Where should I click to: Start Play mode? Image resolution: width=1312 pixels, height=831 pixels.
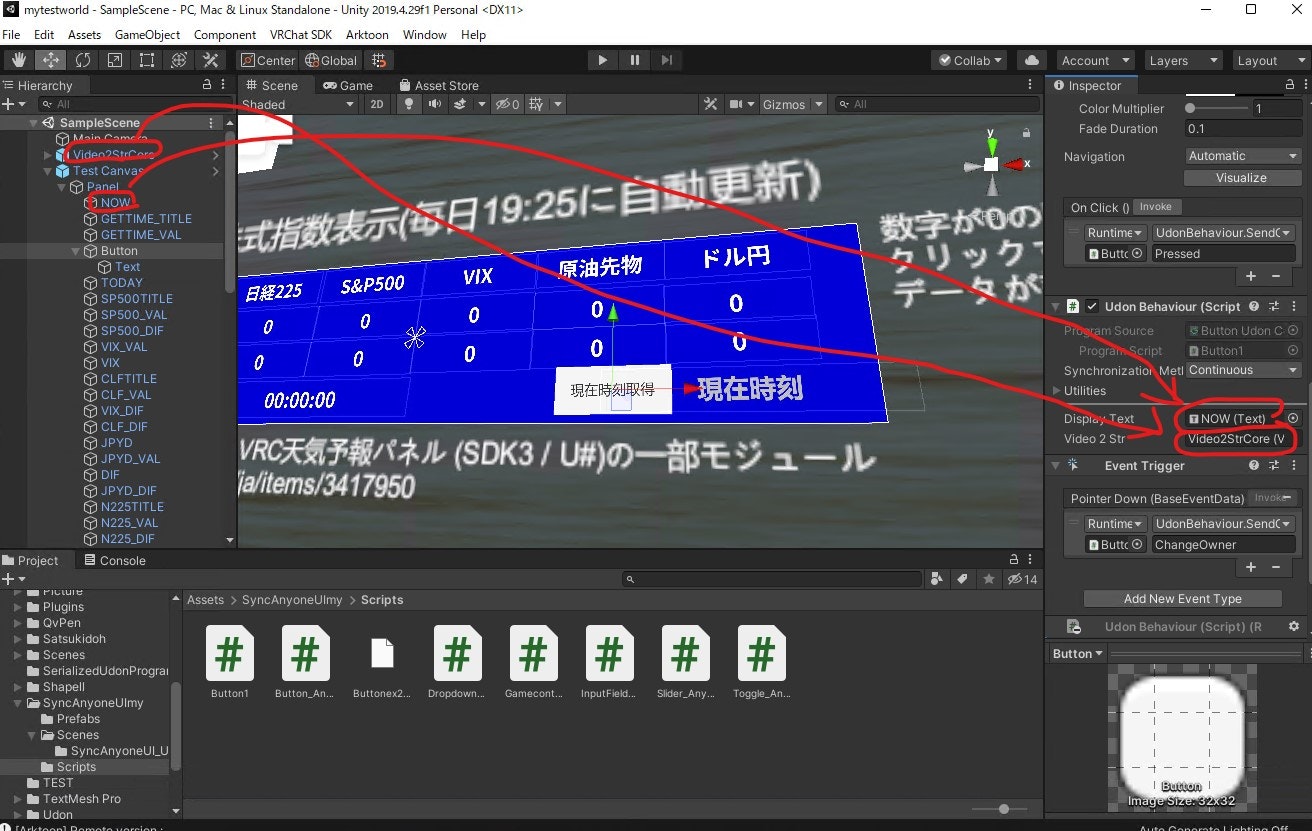[x=602, y=60]
